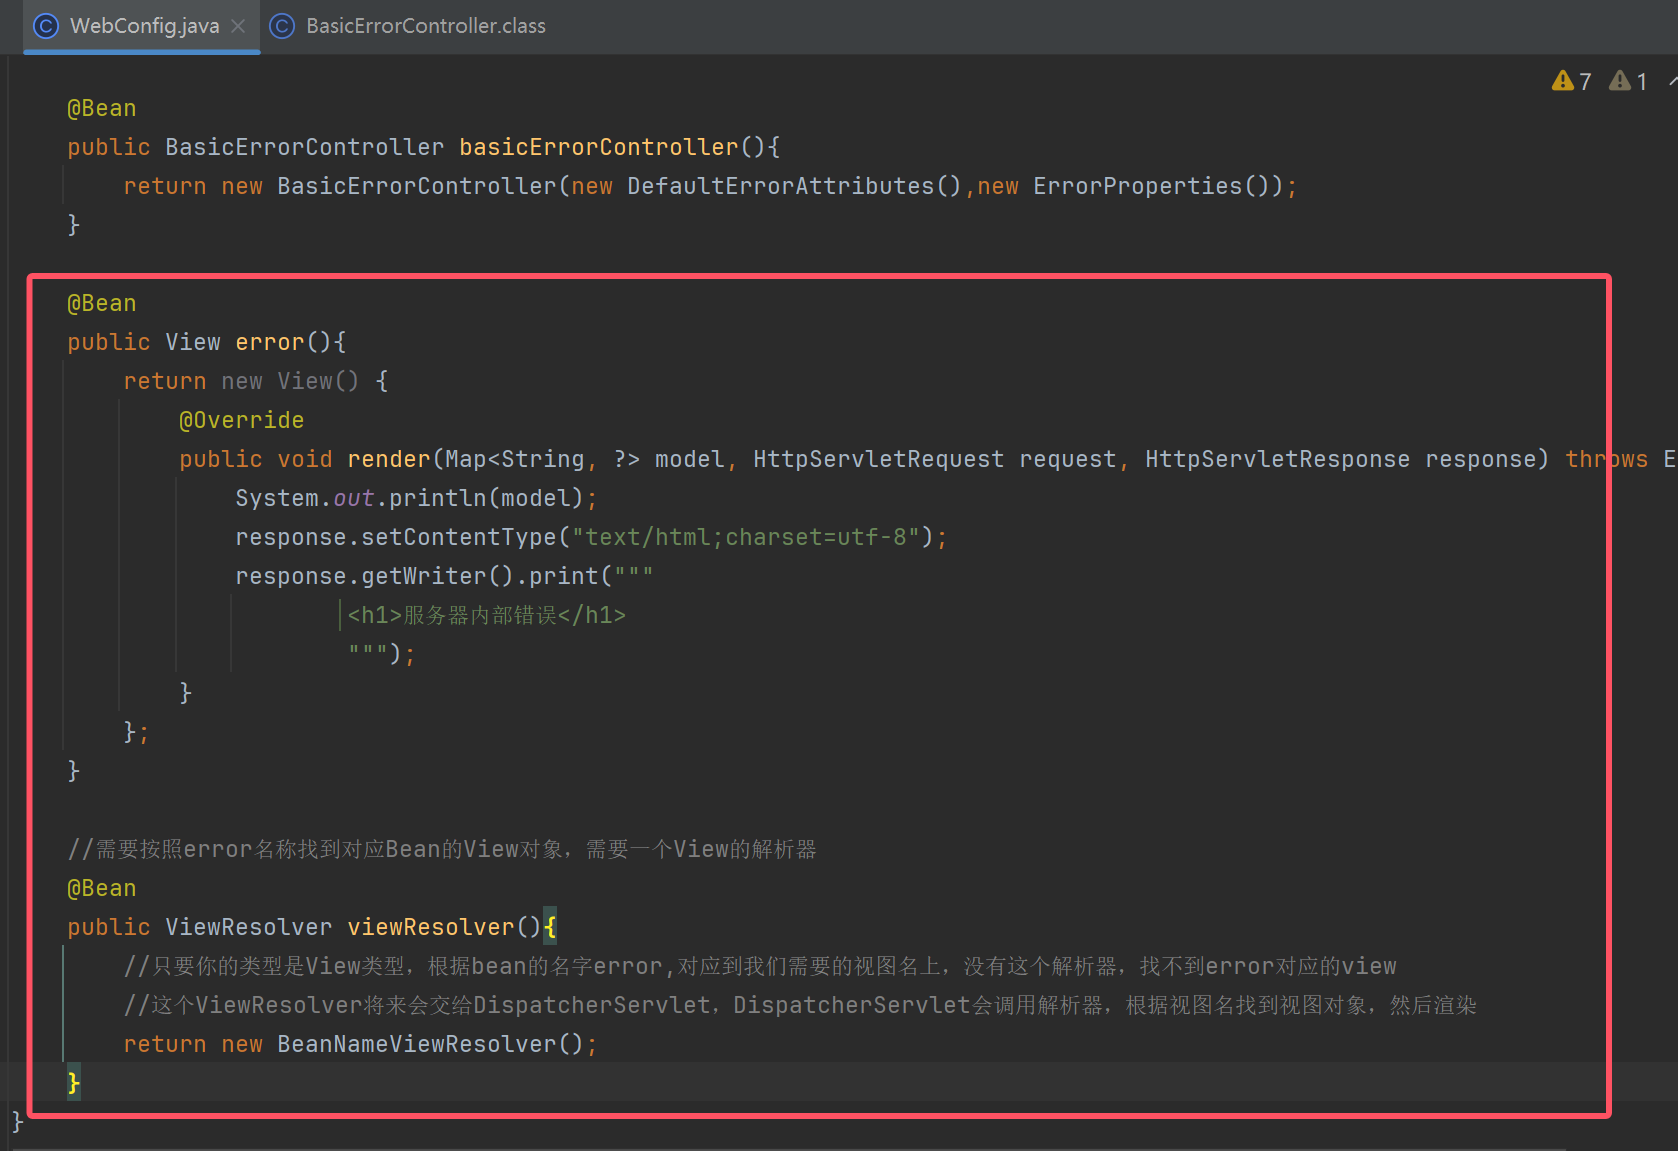The height and width of the screenshot is (1151, 1678).
Task: Click the @Override annotation
Action: tap(241, 420)
